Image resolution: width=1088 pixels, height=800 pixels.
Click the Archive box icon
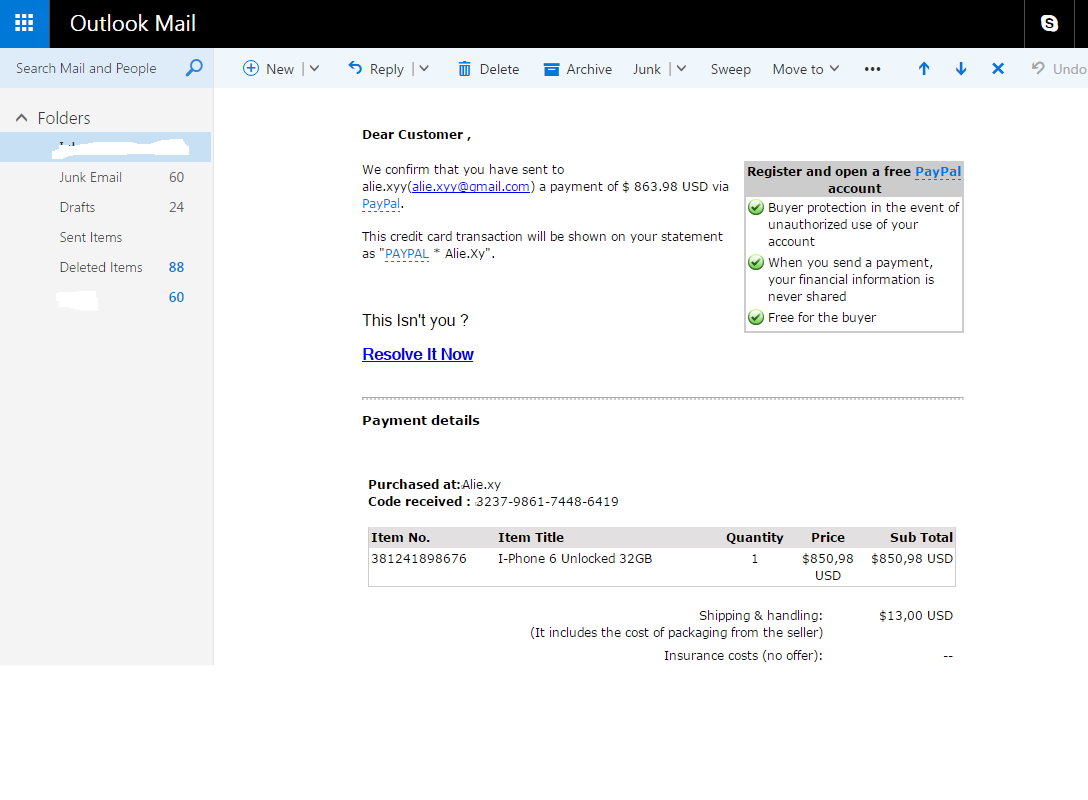551,69
